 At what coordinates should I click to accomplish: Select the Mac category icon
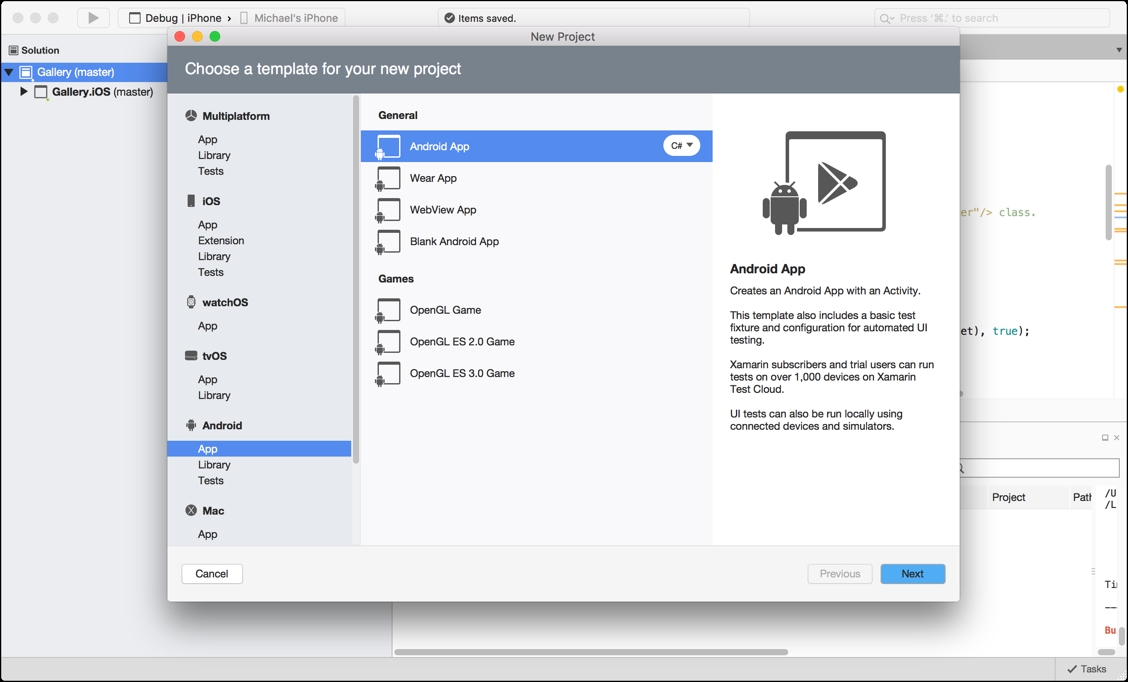point(190,511)
